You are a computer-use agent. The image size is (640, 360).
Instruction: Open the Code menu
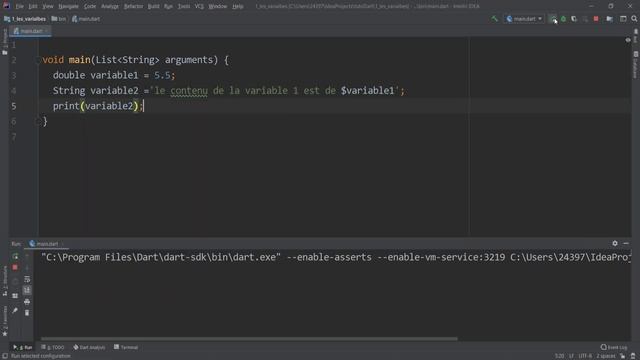point(90,6)
